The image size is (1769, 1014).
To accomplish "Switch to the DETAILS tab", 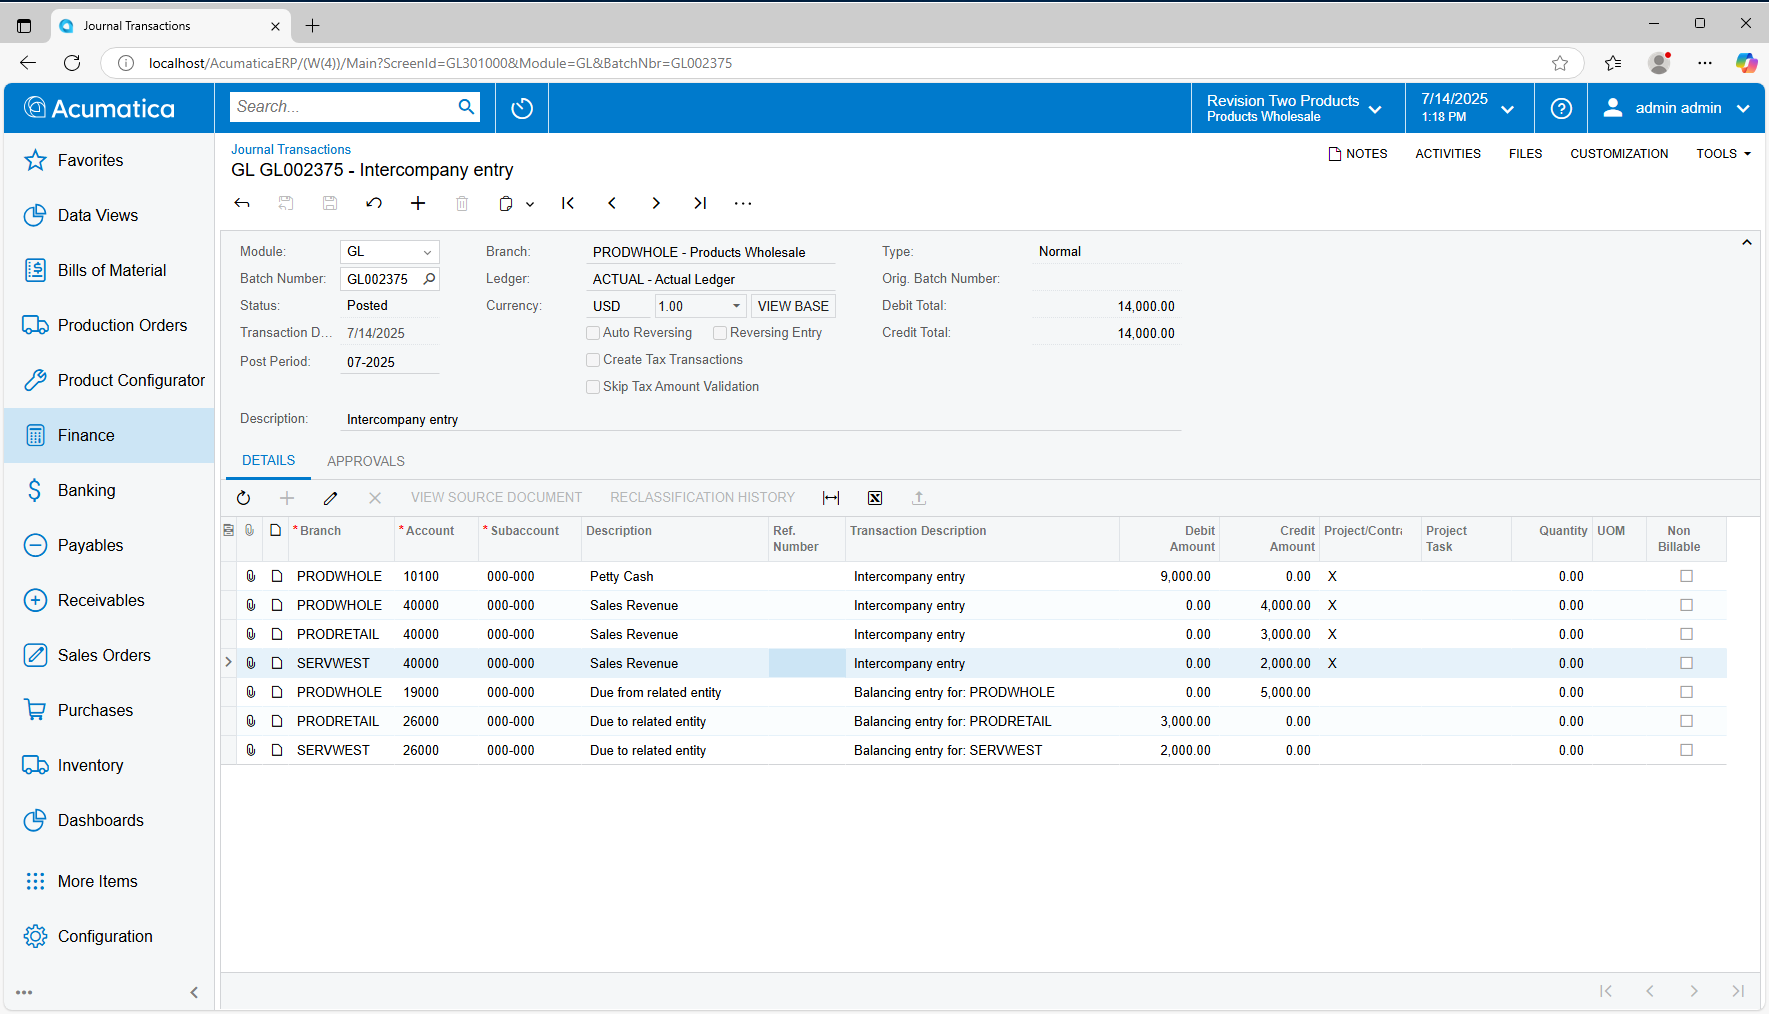I will [269, 461].
